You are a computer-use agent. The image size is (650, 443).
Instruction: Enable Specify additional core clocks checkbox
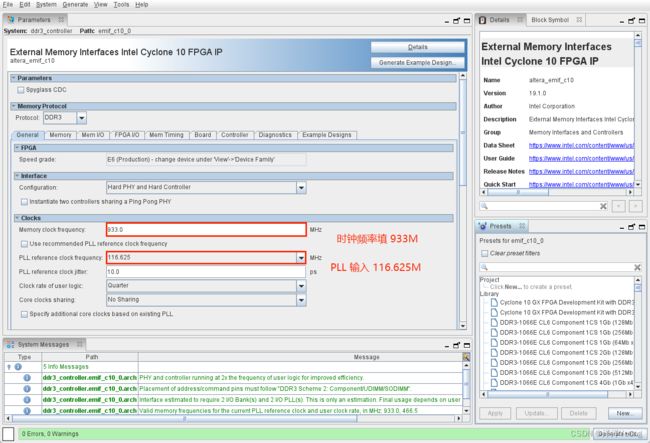pos(24,315)
